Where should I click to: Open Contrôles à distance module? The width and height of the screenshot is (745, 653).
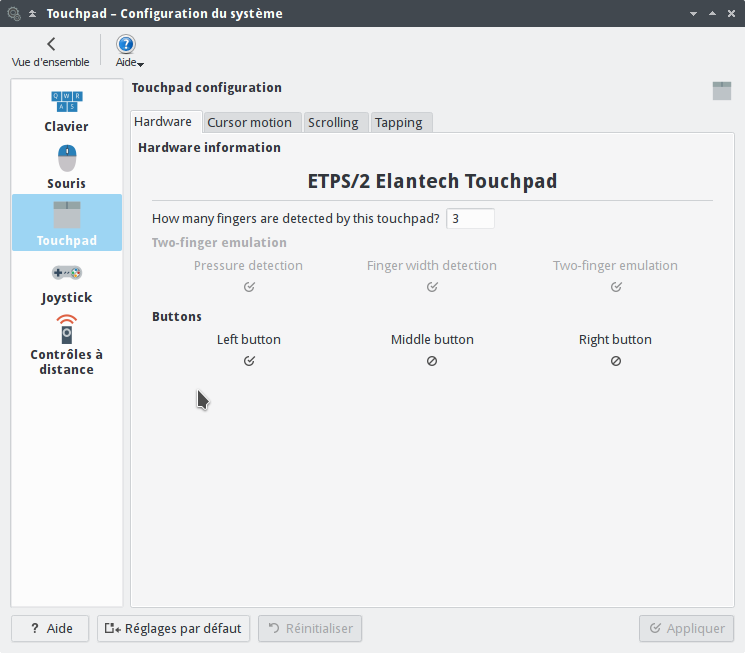[66, 345]
